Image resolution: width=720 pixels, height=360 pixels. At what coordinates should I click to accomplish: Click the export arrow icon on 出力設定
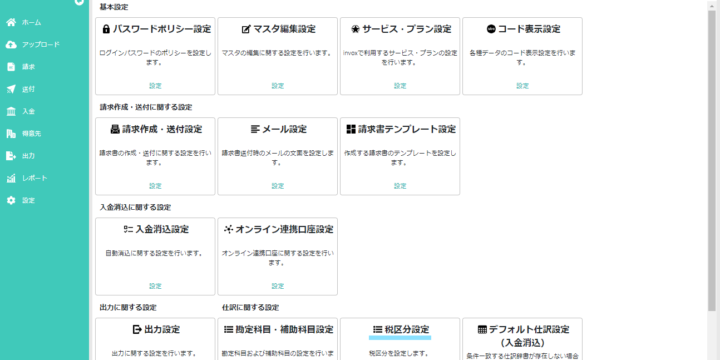(137, 329)
